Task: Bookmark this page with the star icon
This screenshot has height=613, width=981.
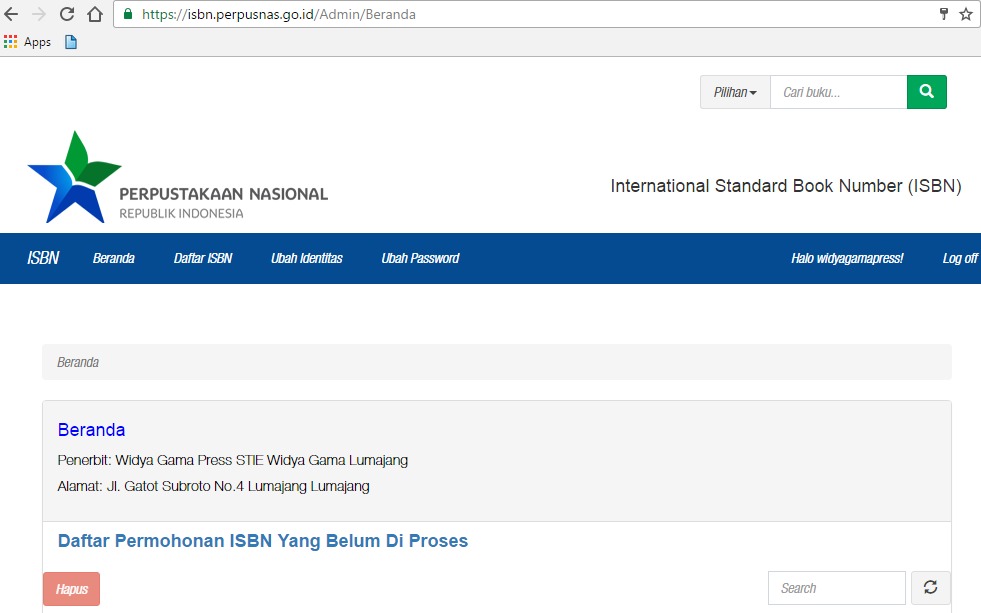Action: 966,14
